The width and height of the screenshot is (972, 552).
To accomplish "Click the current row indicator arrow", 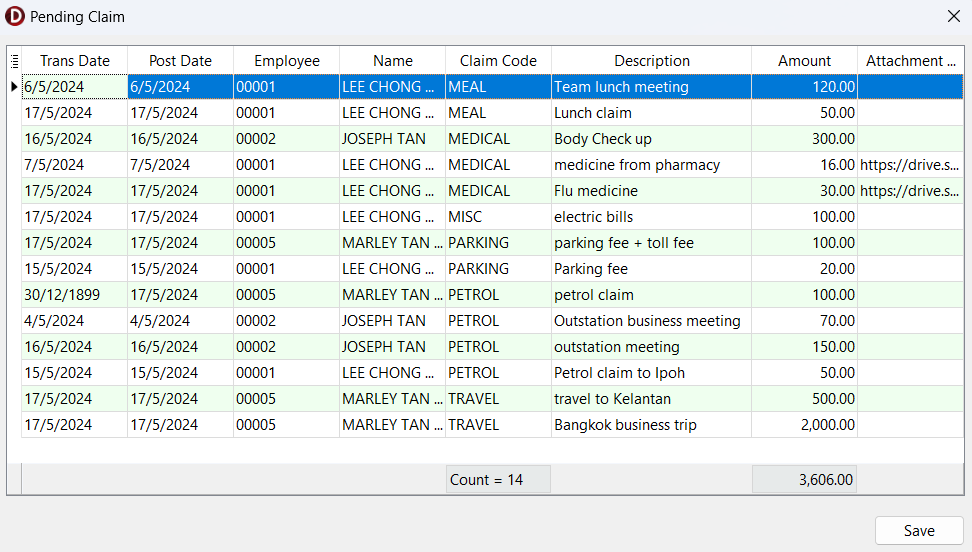I will point(14,87).
